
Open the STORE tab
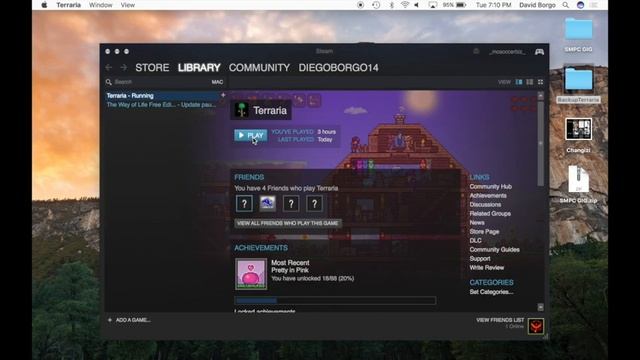click(x=152, y=67)
